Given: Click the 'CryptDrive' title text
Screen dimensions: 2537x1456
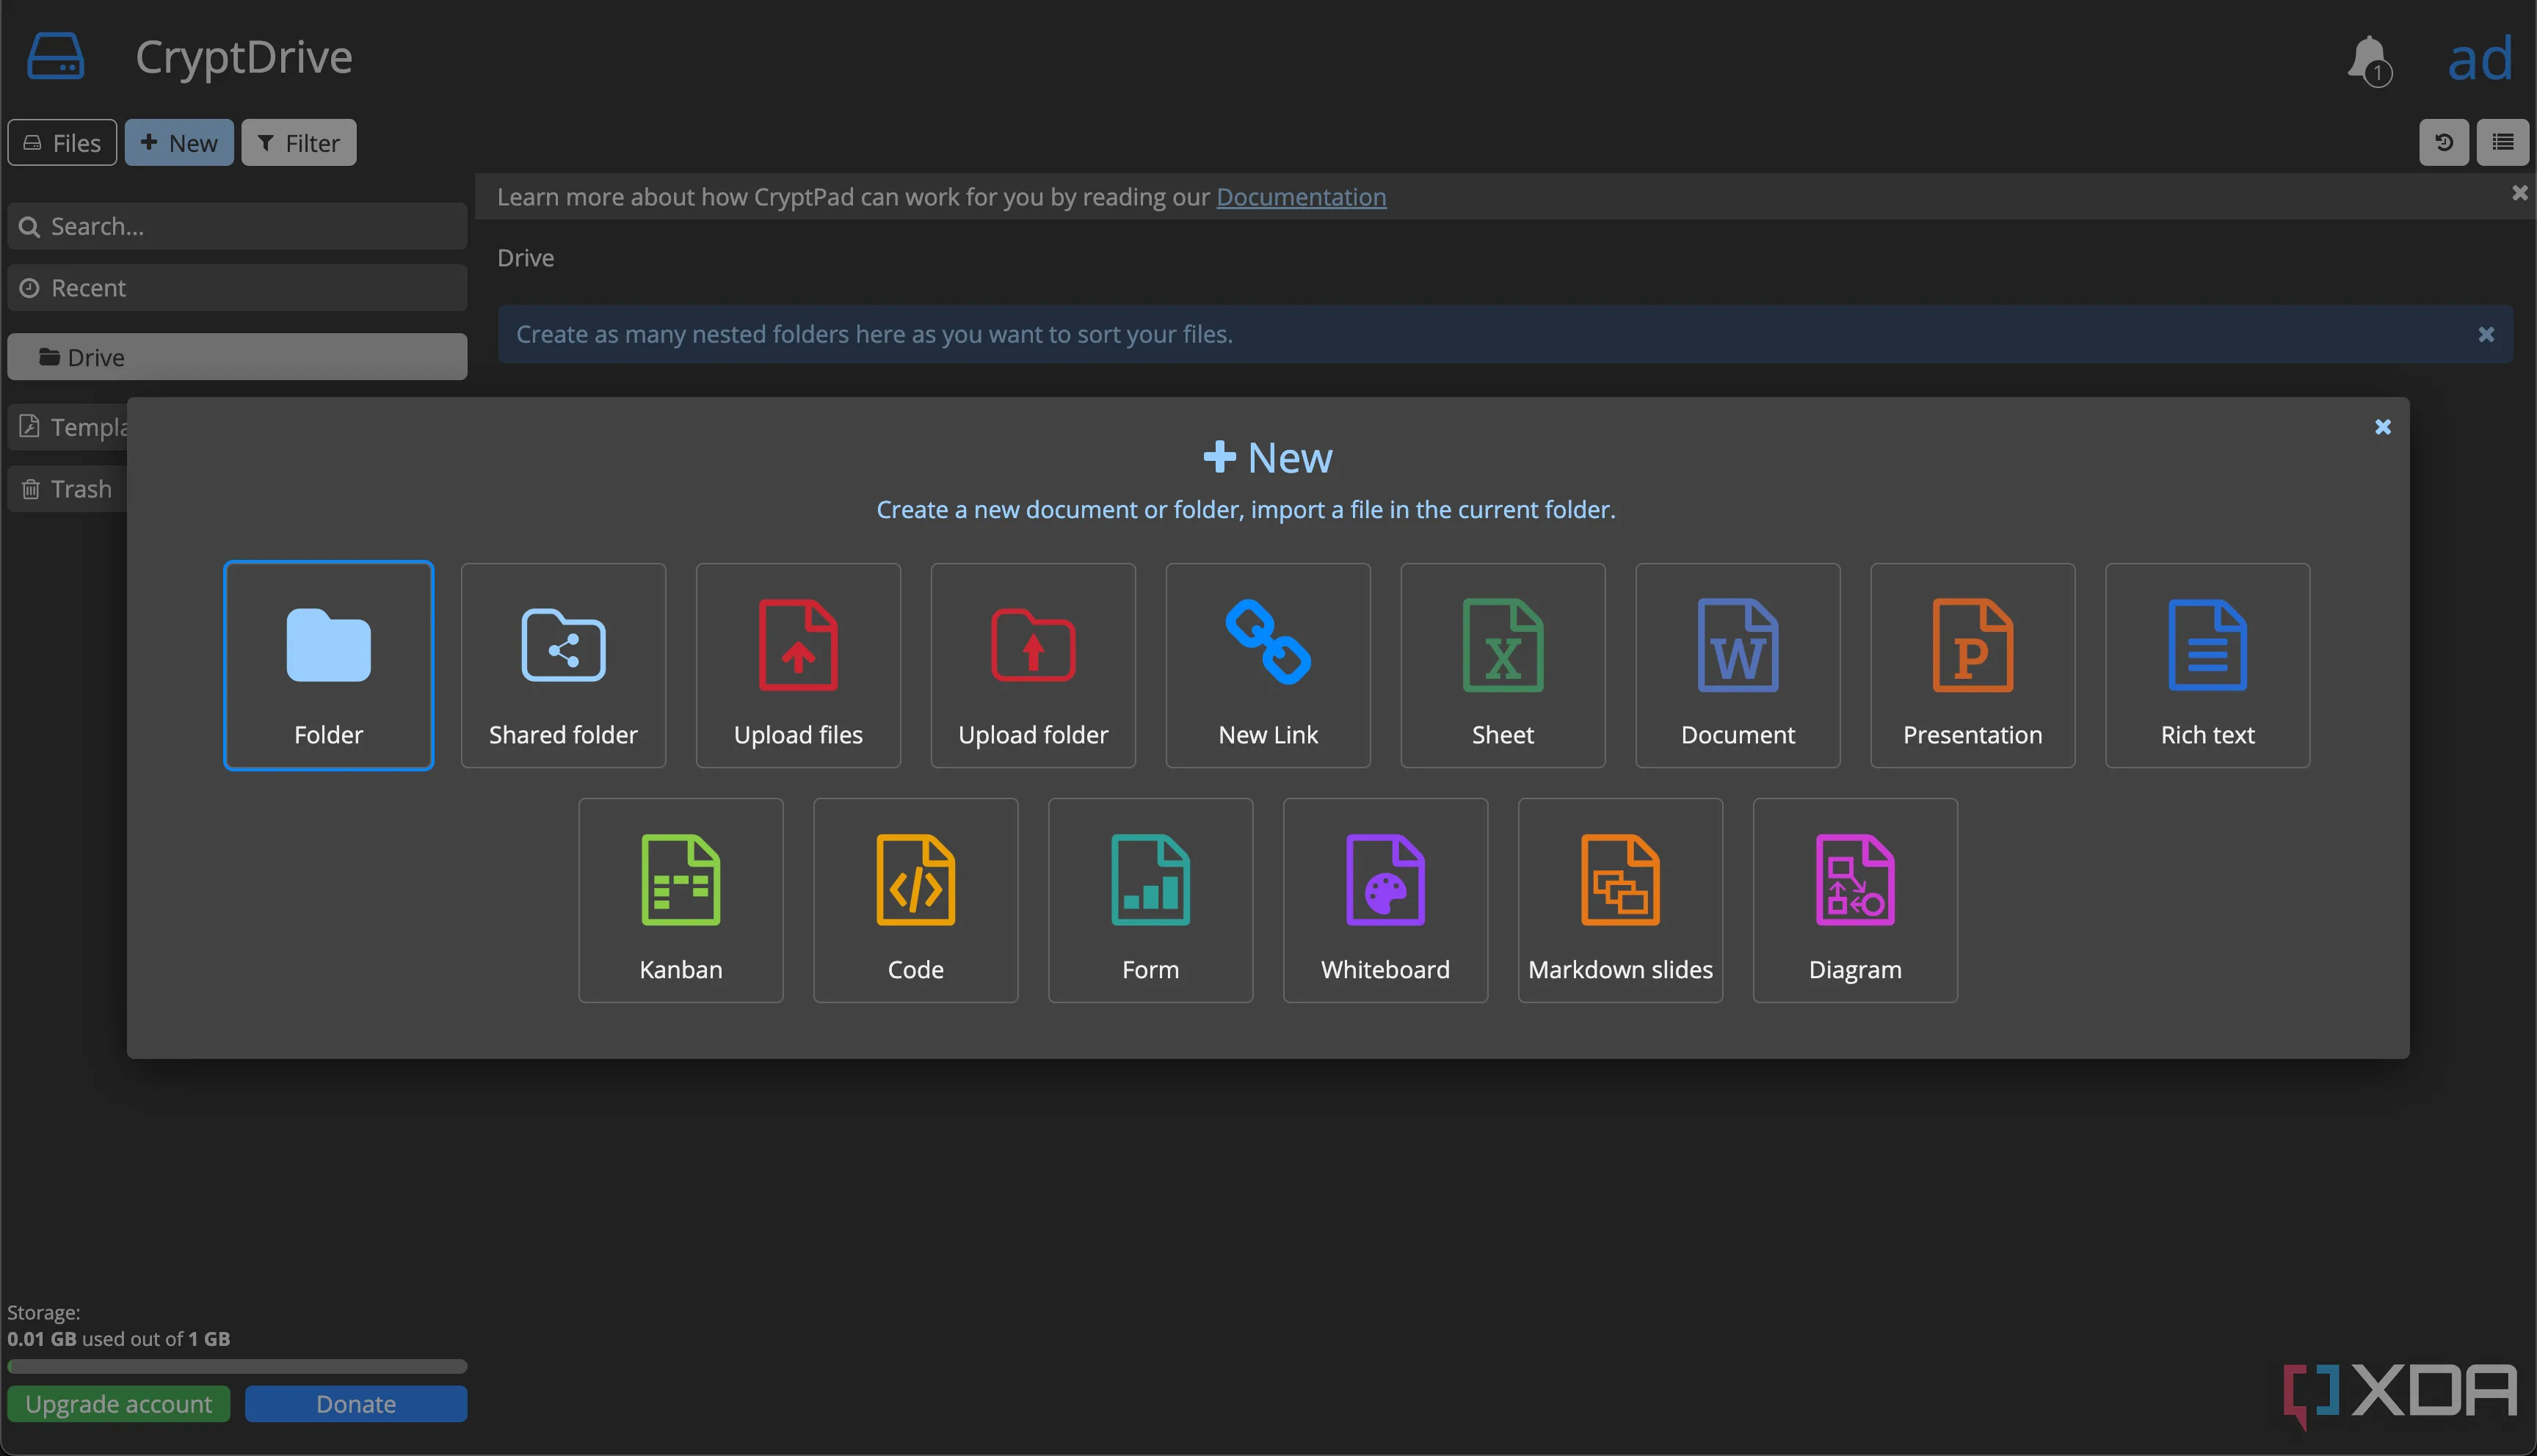Looking at the screenshot, I should 244,57.
